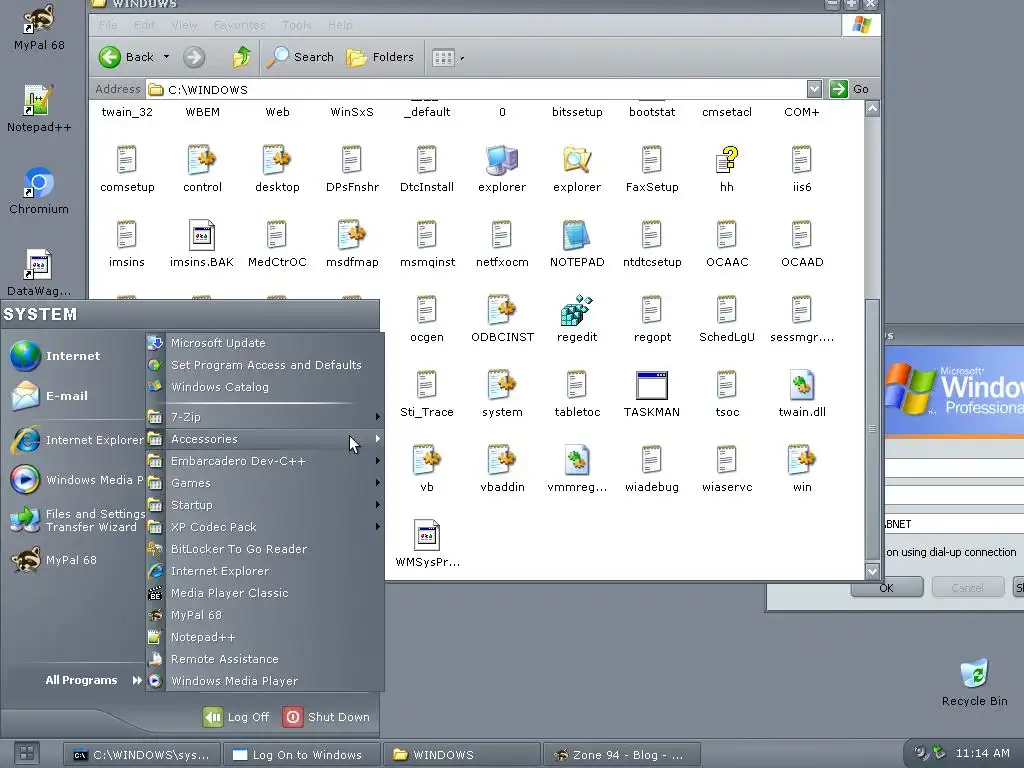Click the Start button on taskbar

click(x=27, y=754)
